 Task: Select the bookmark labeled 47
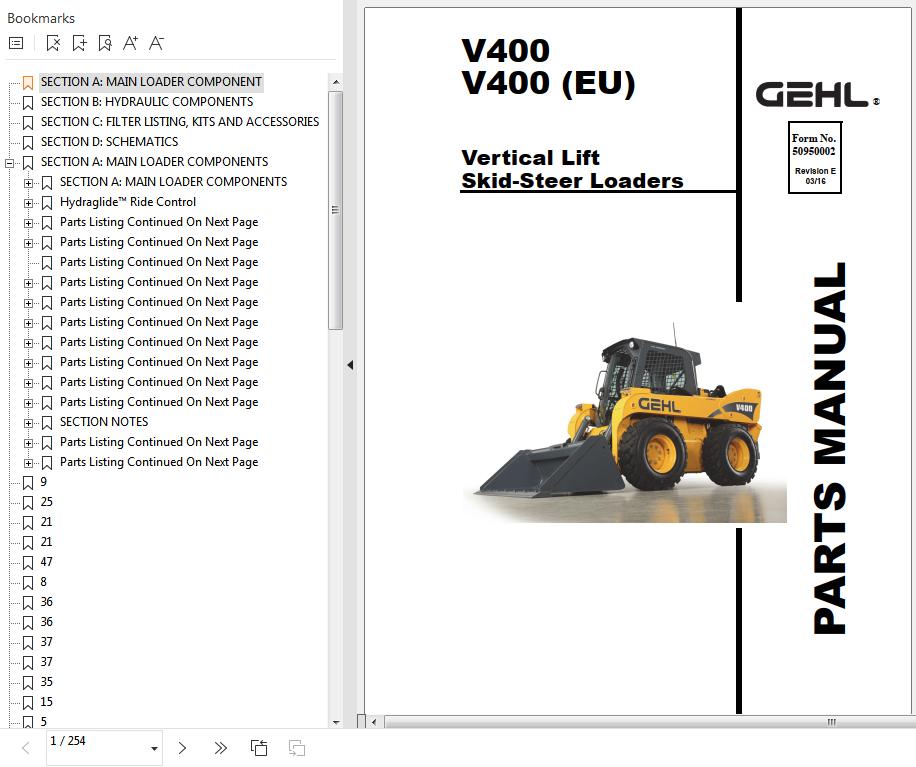coord(47,562)
